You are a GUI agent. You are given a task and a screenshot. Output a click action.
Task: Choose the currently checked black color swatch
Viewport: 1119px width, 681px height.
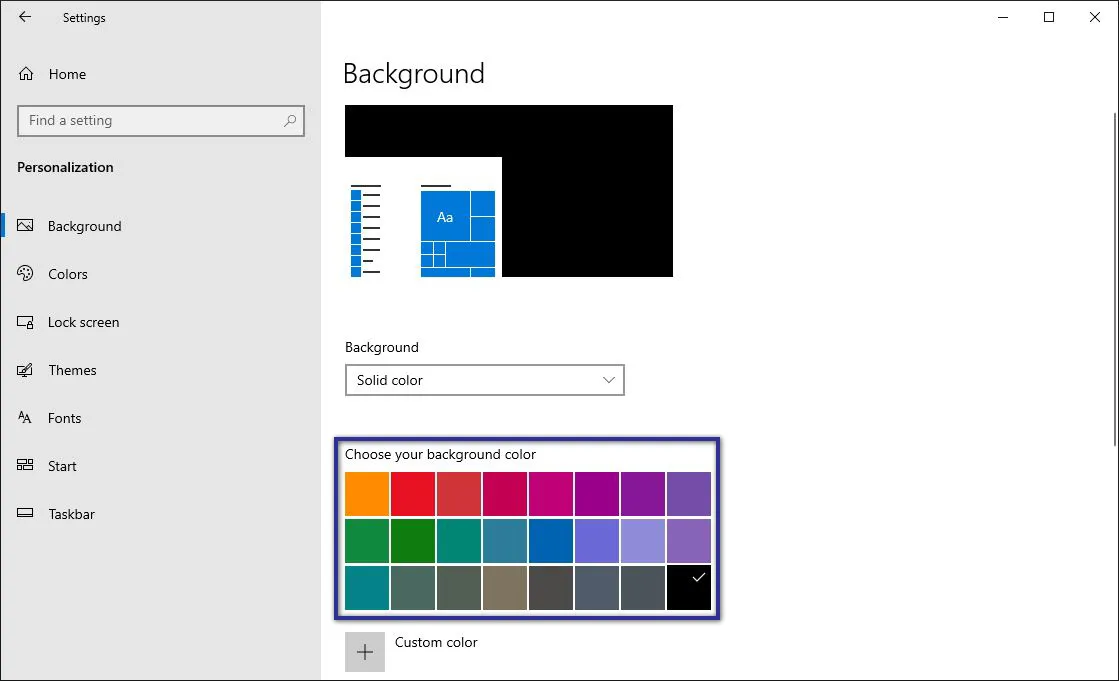(689, 587)
